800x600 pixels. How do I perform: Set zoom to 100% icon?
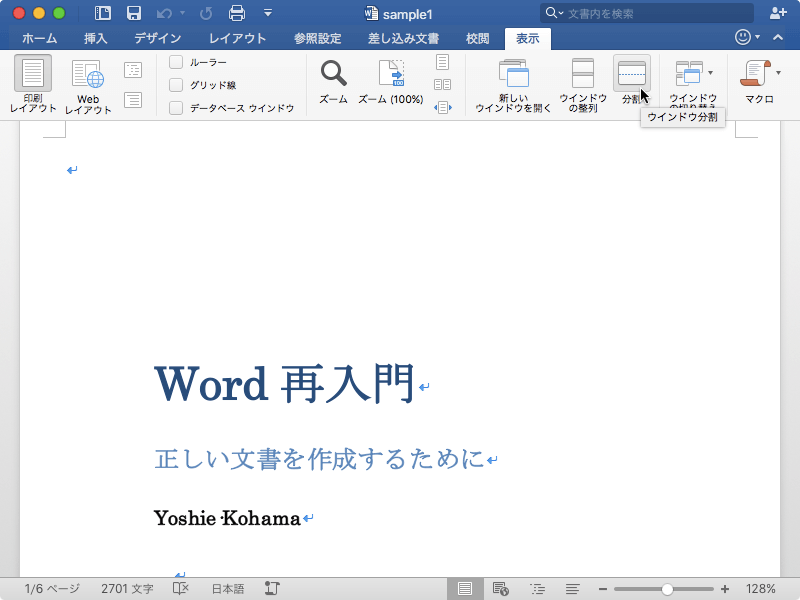390,75
